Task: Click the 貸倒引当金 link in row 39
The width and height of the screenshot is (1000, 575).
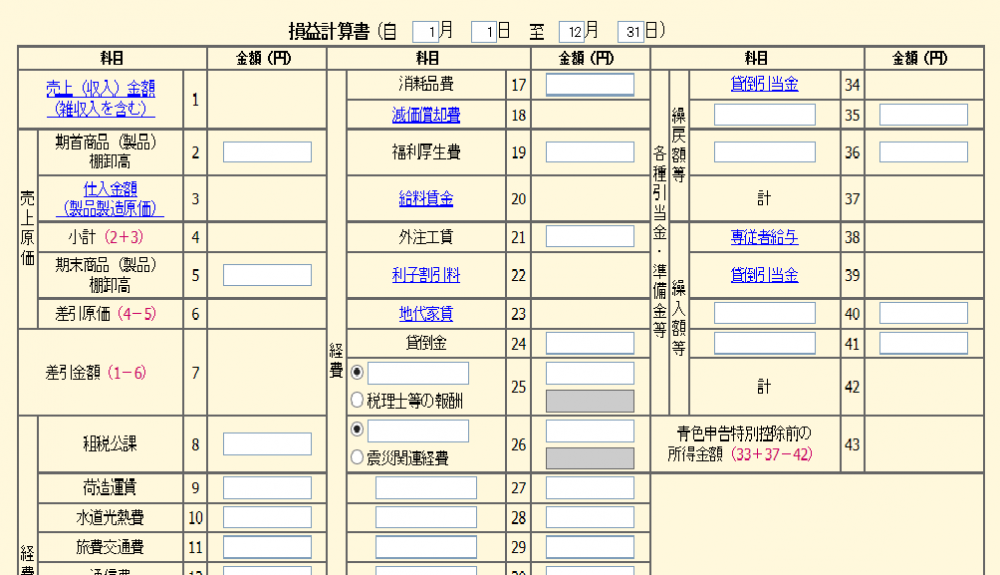Action: (x=764, y=274)
